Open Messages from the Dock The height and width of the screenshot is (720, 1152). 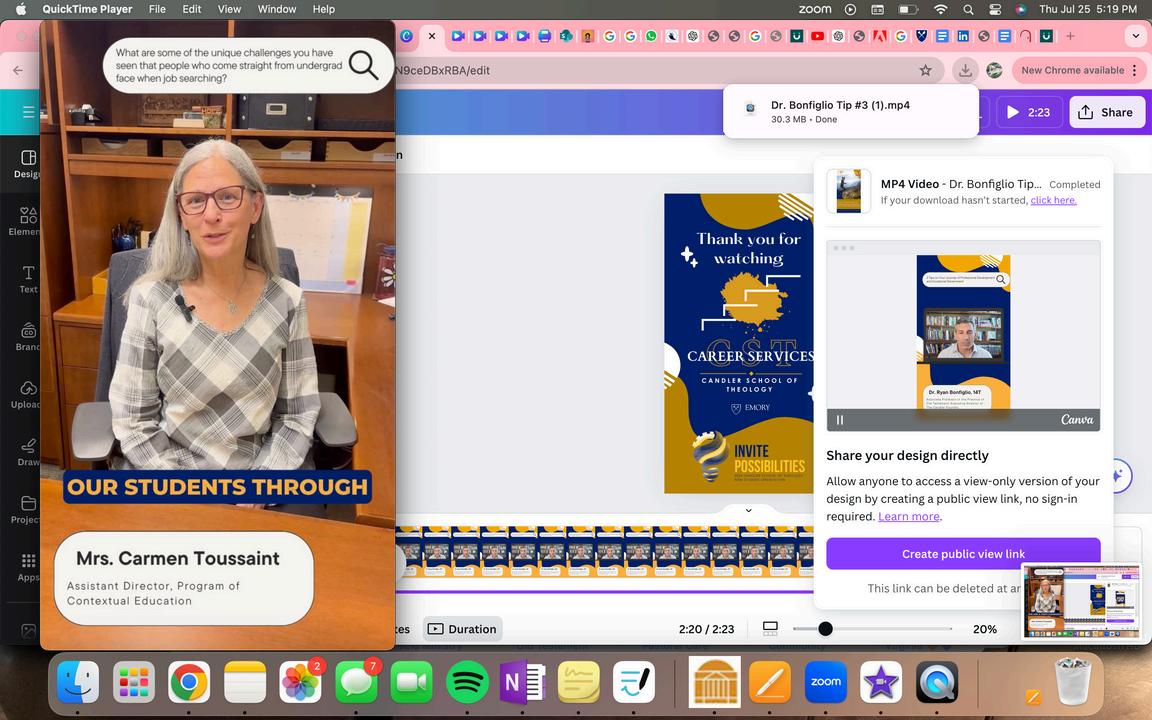356,683
